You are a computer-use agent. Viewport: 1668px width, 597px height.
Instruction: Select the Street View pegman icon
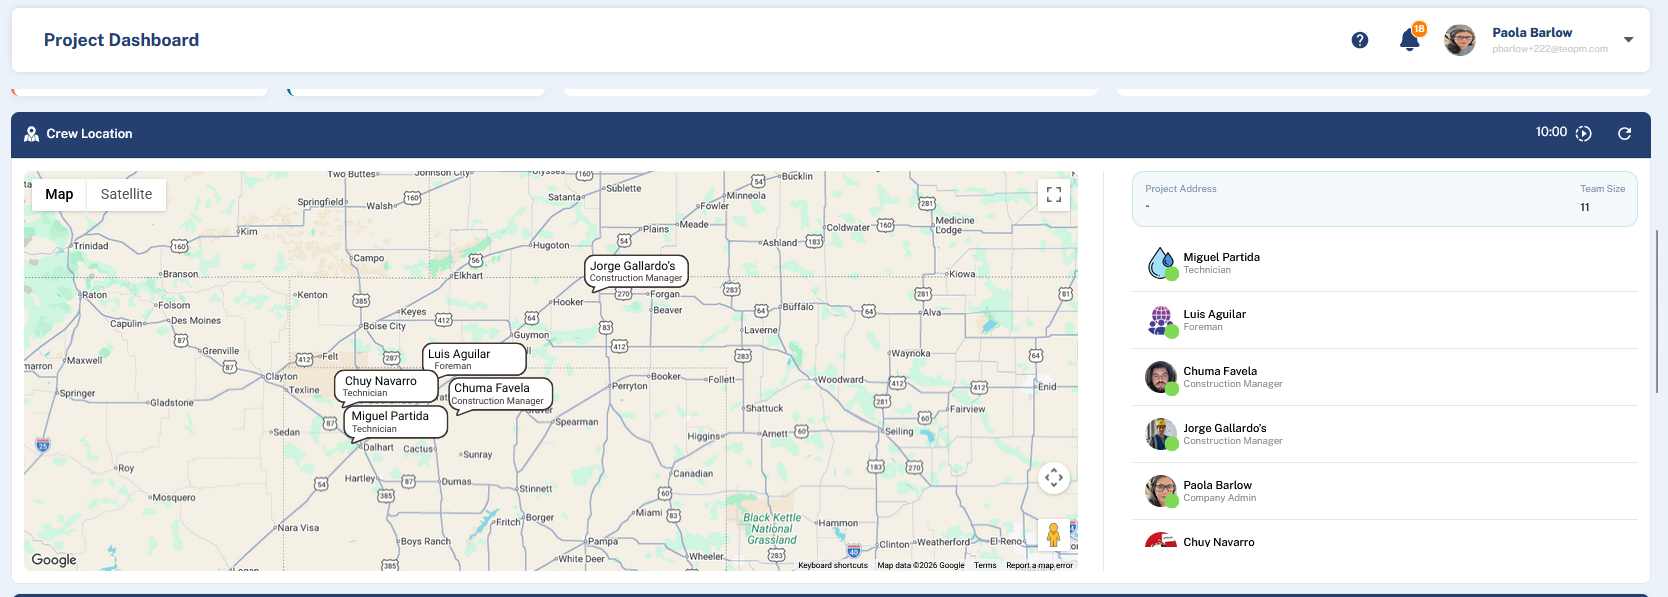coord(1053,535)
